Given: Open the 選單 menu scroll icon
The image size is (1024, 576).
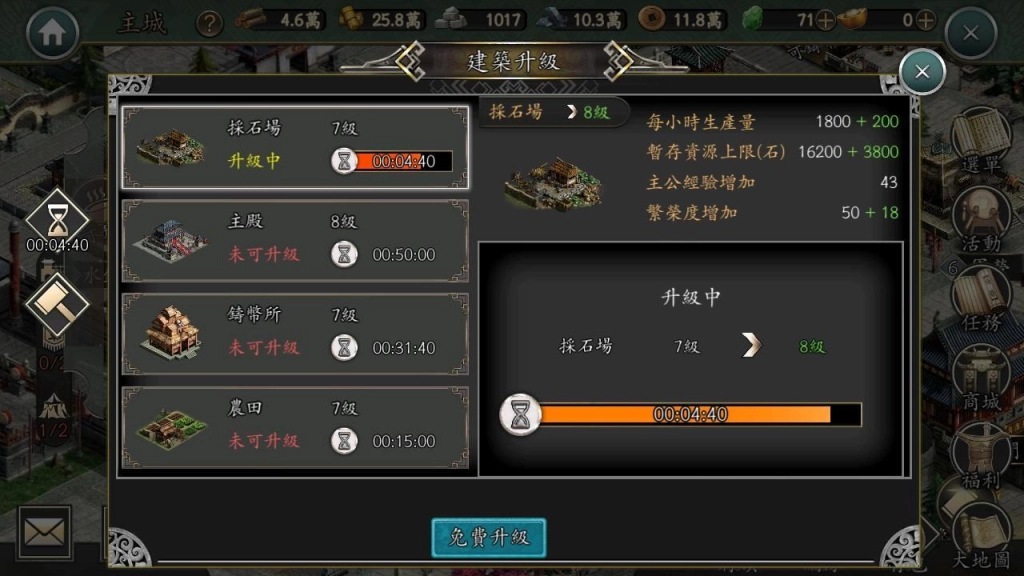Looking at the screenshot, I should click(x=980, y=139).
